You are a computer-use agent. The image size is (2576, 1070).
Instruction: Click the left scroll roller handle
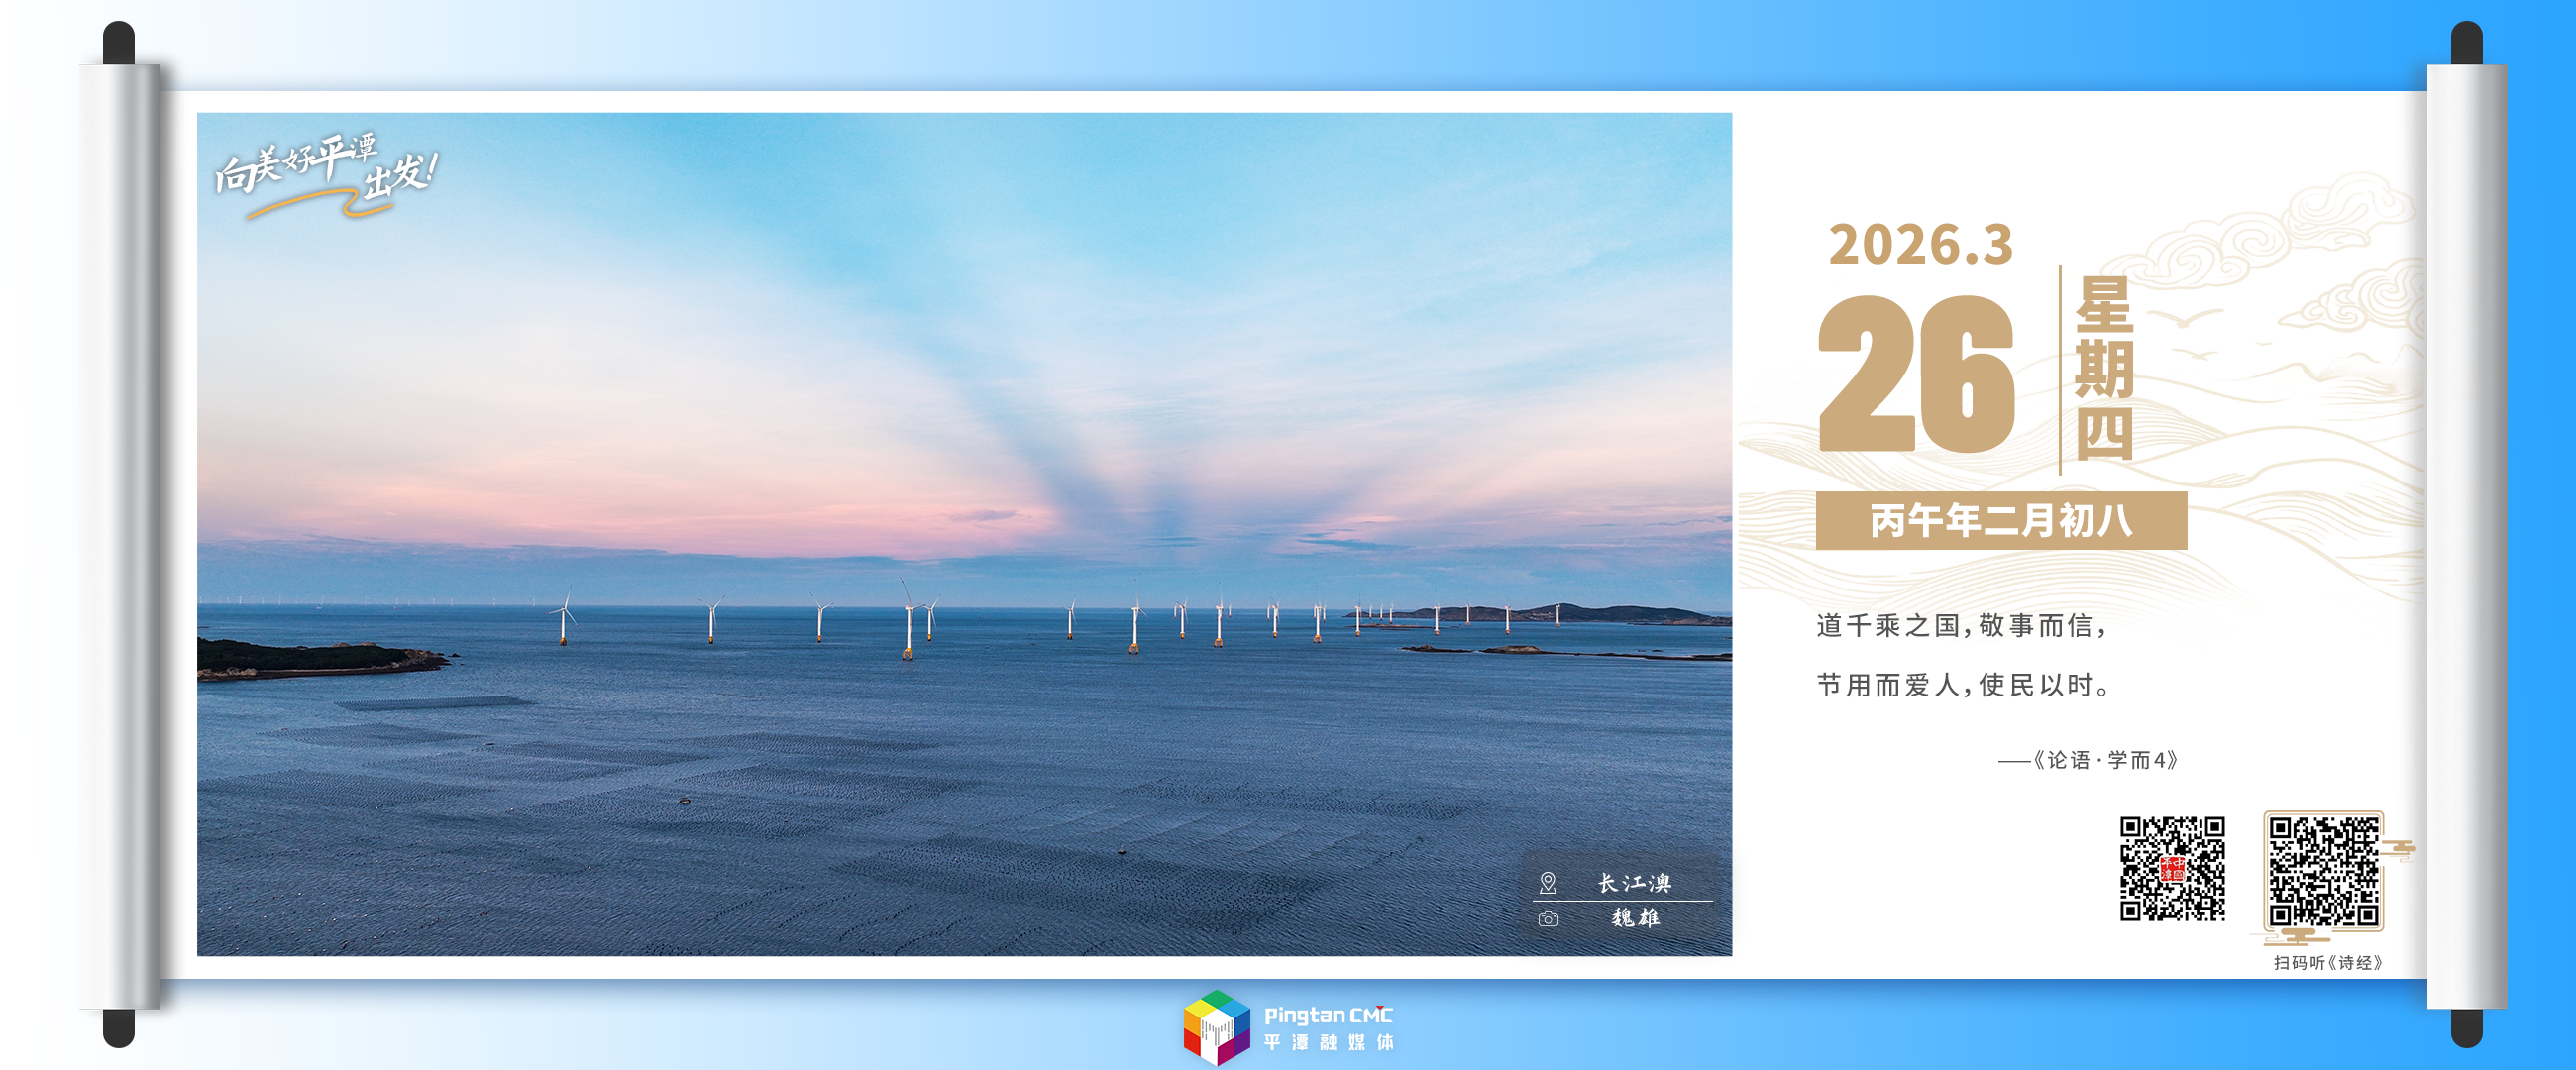tap(119, 535)
